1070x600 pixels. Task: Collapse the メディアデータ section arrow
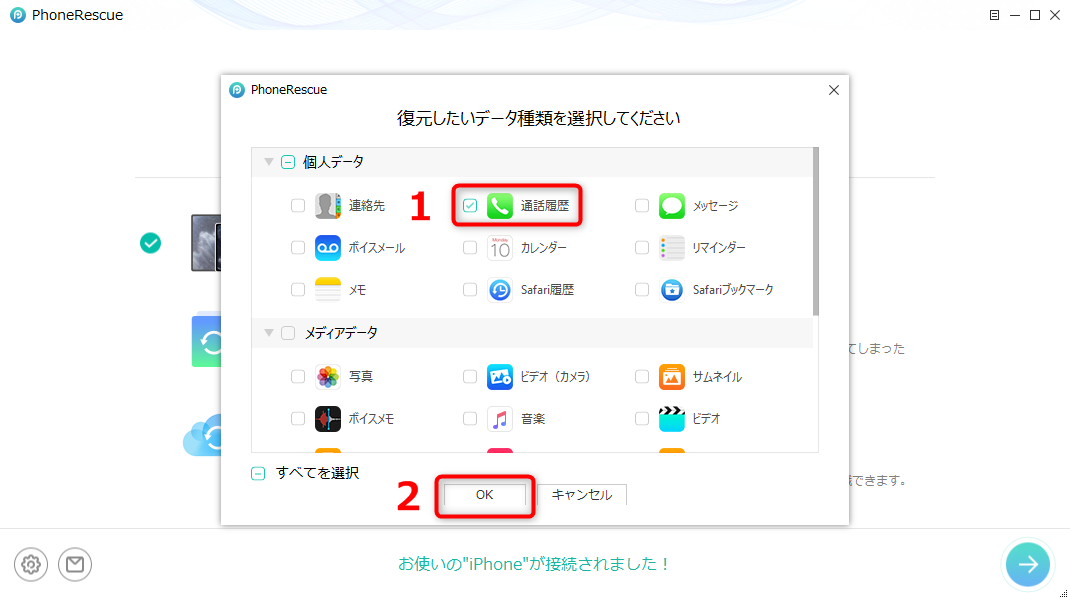pyautogui.click(x=269, y=333)
